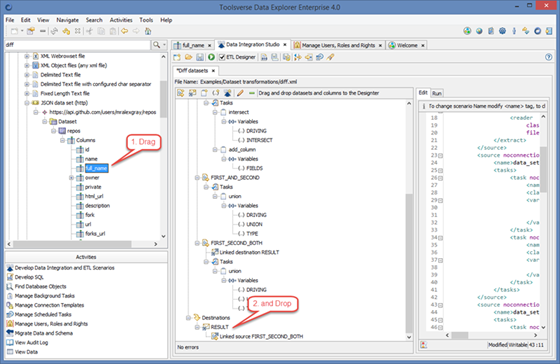Open the Navigate menu
The width and height of the screenshot is (560, 364).
(68, 20)
